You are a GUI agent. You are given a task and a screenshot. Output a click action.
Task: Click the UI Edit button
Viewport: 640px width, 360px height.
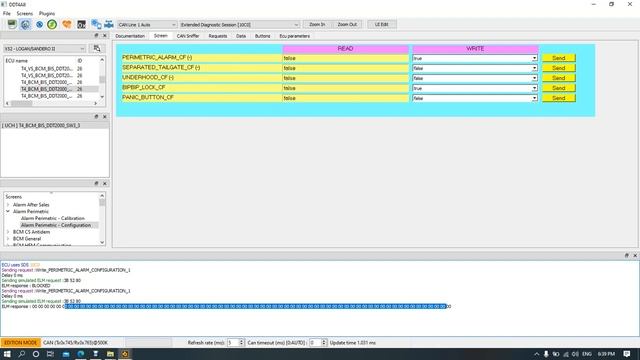[x=382, y=24]
